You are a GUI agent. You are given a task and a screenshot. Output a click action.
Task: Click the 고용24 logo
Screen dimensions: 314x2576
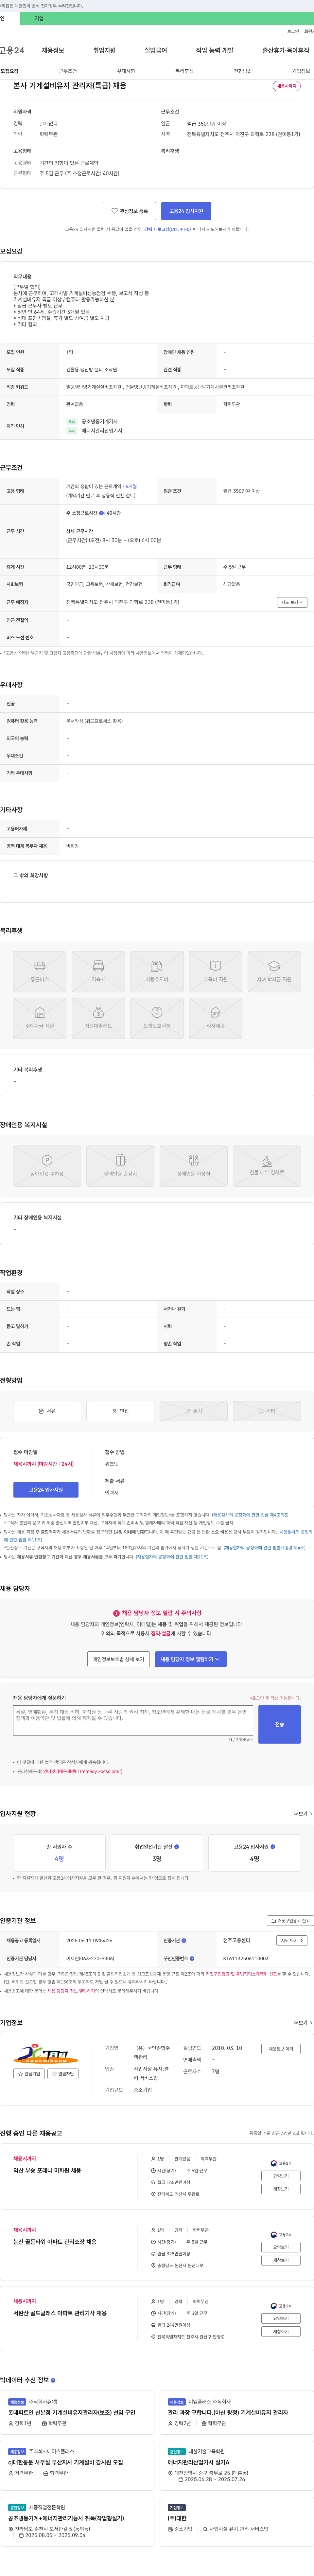tap(12, 50)
